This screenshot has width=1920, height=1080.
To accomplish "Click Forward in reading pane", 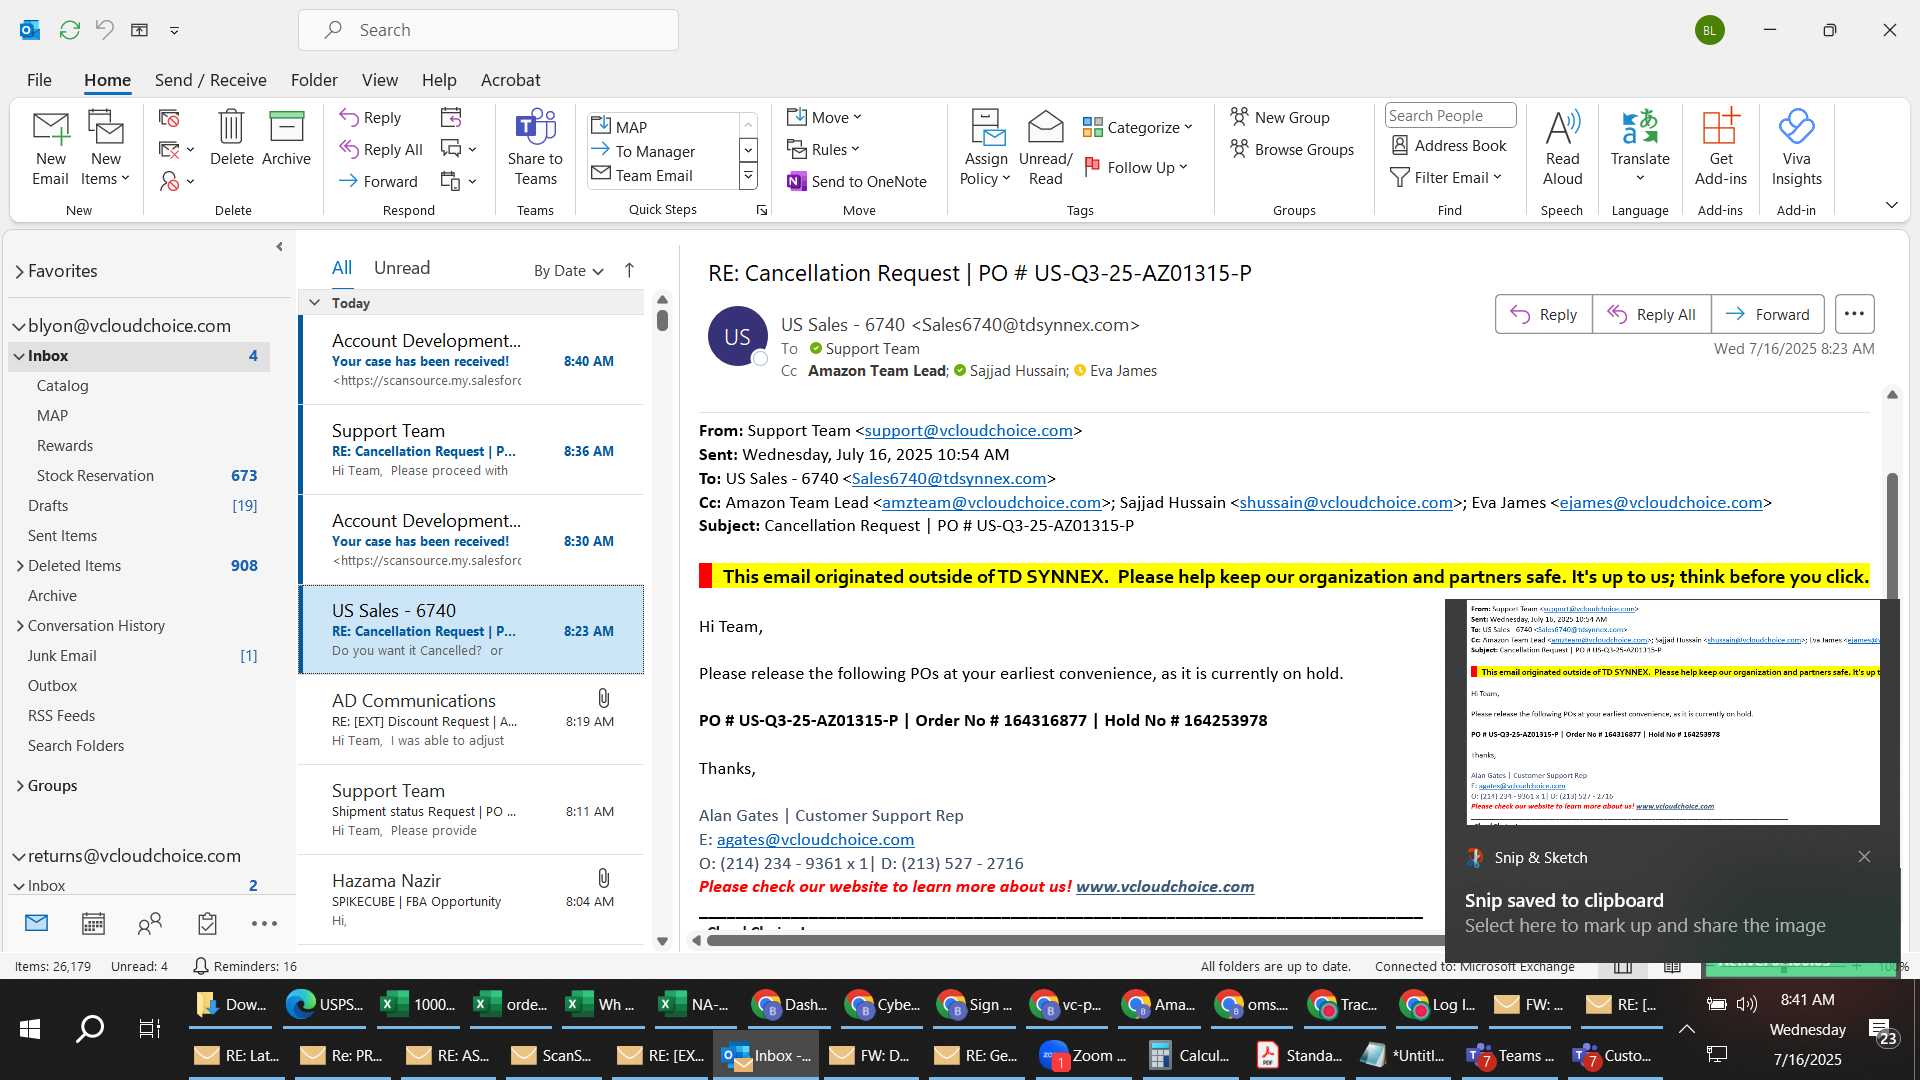I will (1767, 314).
